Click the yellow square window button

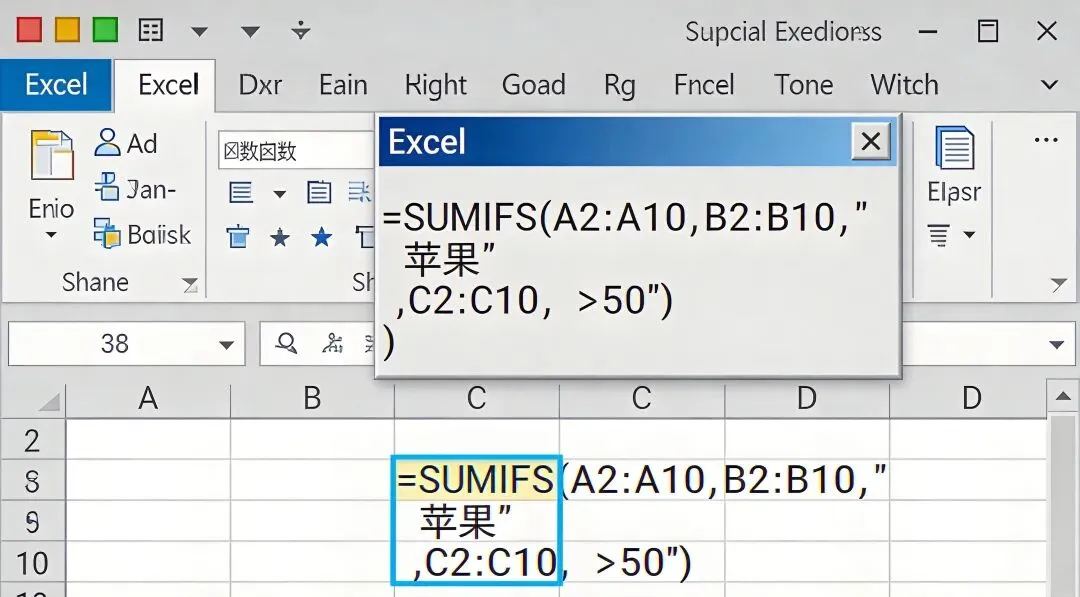pyautogui.click(x=68, y=30)
